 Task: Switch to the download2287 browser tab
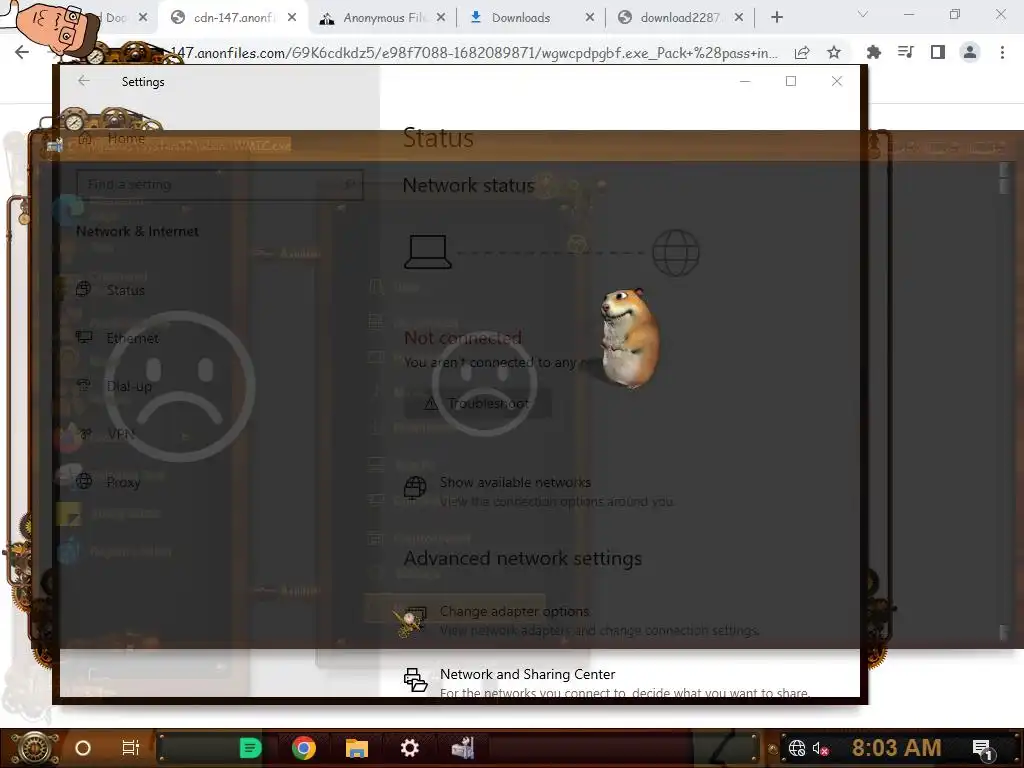pyautogui.click(x=679, y=18)
